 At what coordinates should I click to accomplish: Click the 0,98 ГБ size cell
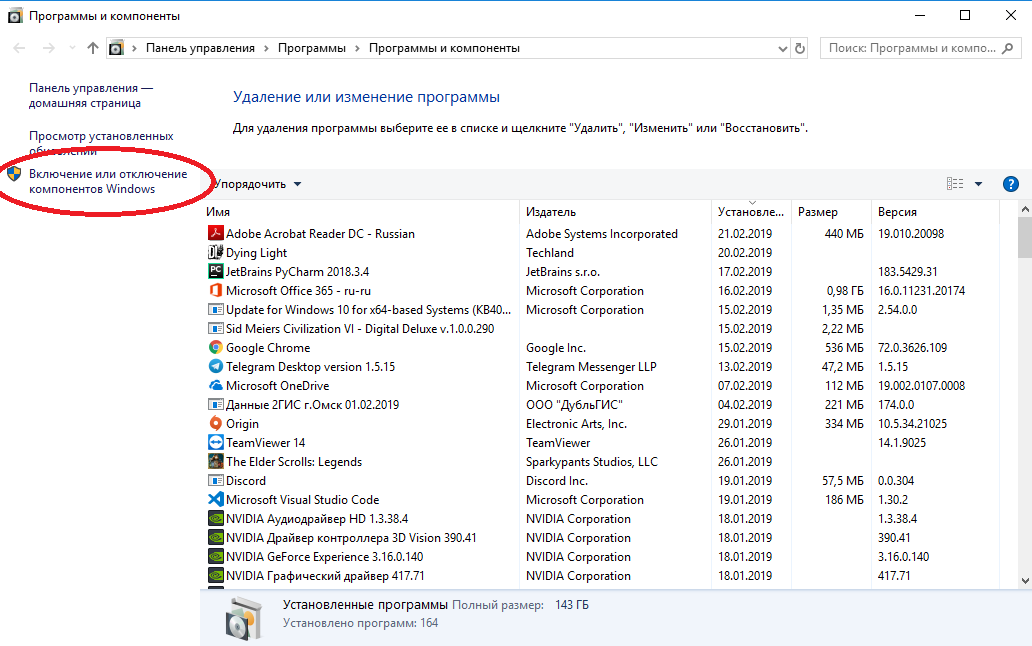(845, 290)
